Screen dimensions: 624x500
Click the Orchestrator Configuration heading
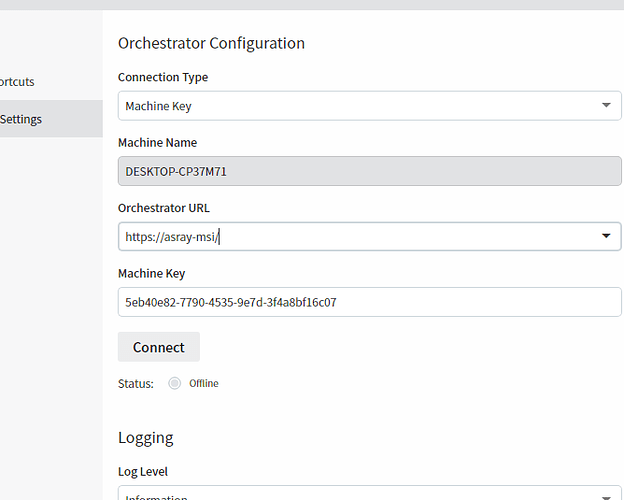click(x=211, y=43)
